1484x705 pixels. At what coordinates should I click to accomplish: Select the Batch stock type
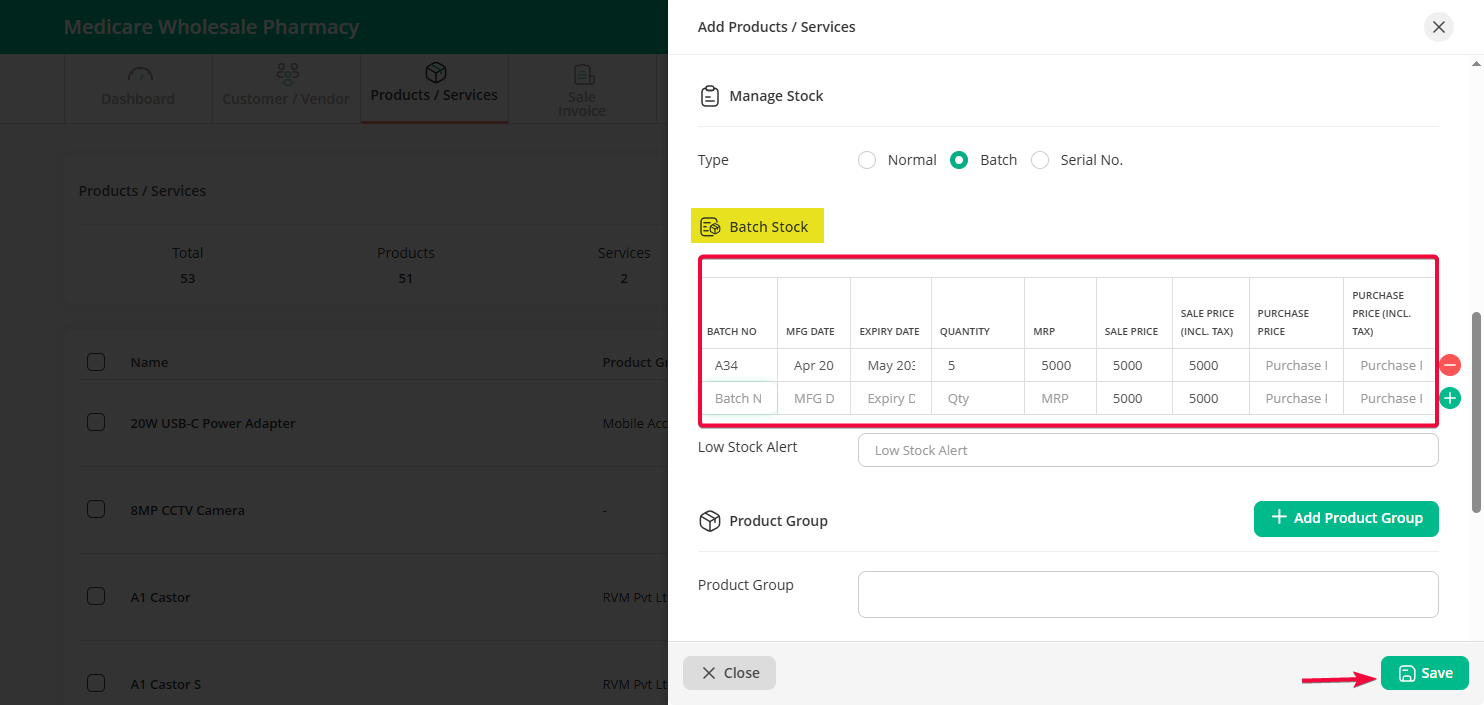tap(959, 160)
